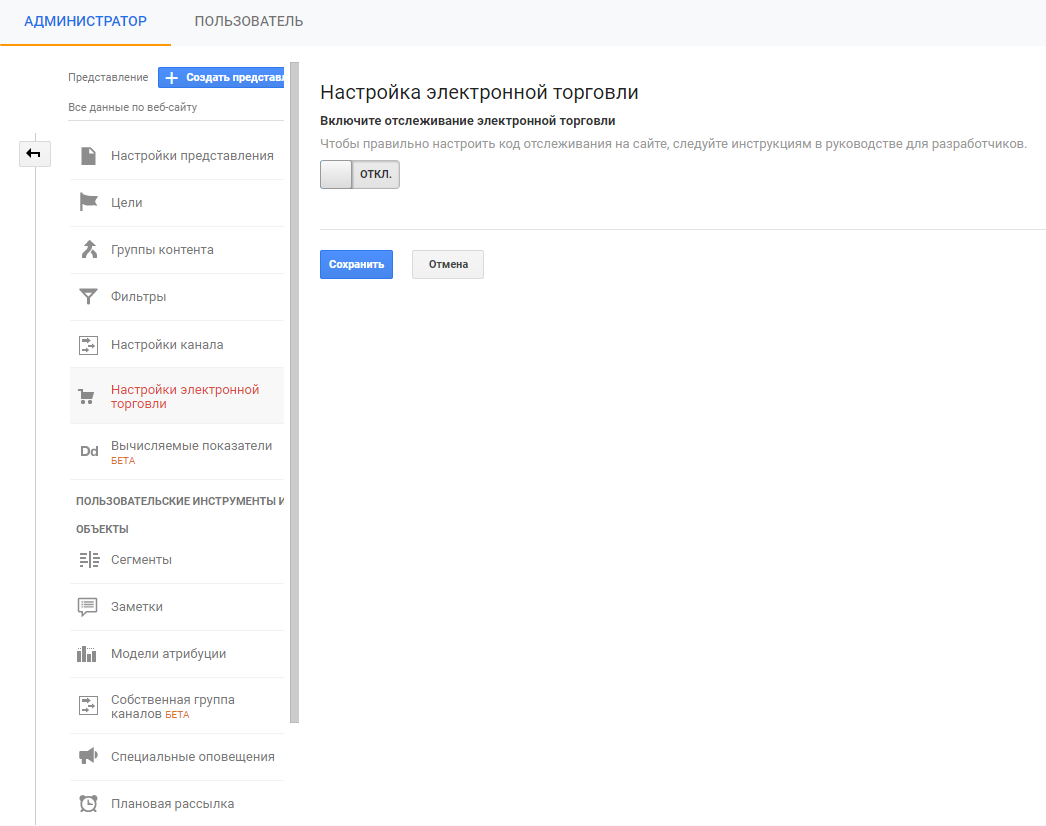Click the Attribution Models bar chart icon
Viewport: 1046px width, 826px height.
[89, 654]
